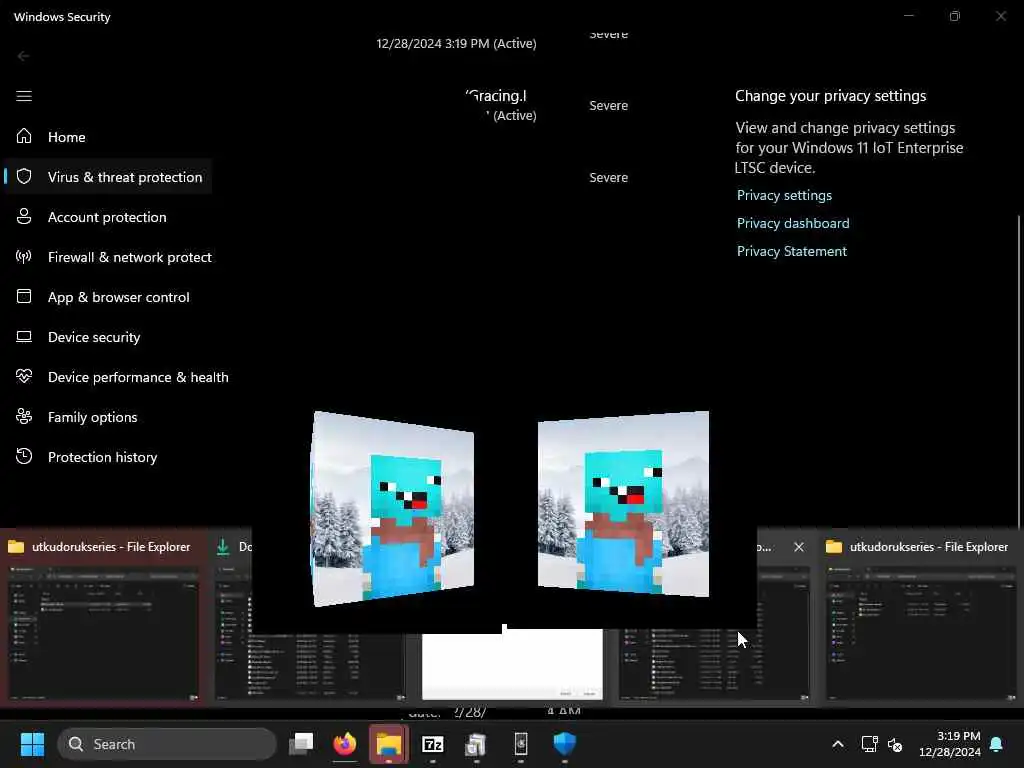Open the clock showing 3:19 PM

pyautogui.click(x=950, y=744)
